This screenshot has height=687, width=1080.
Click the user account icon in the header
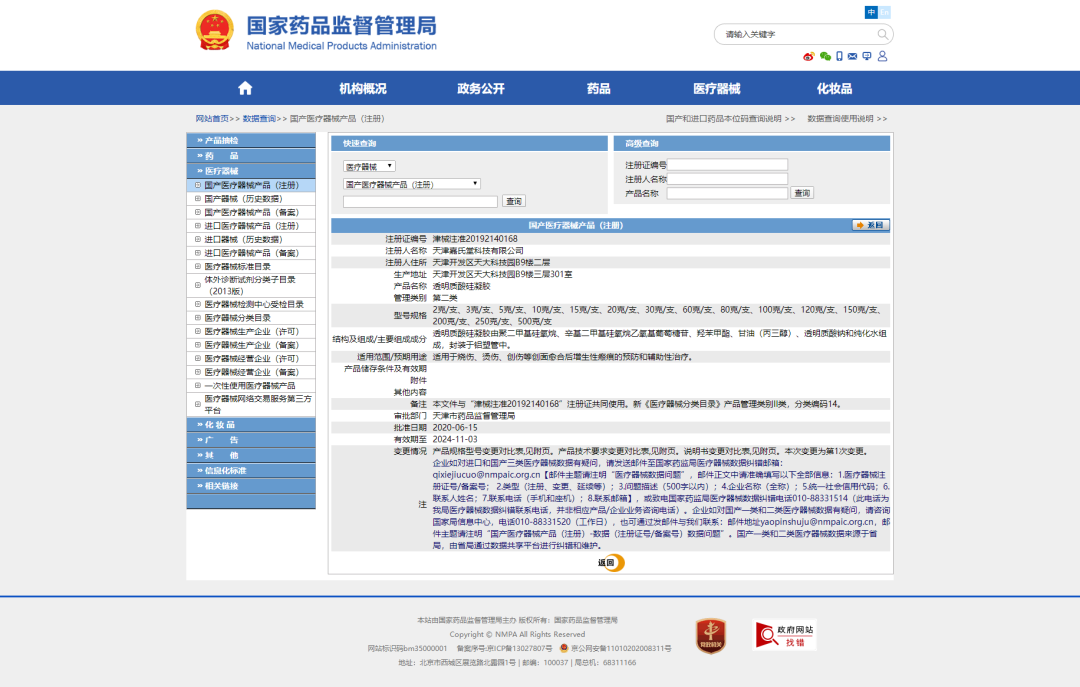coord(882,57)
